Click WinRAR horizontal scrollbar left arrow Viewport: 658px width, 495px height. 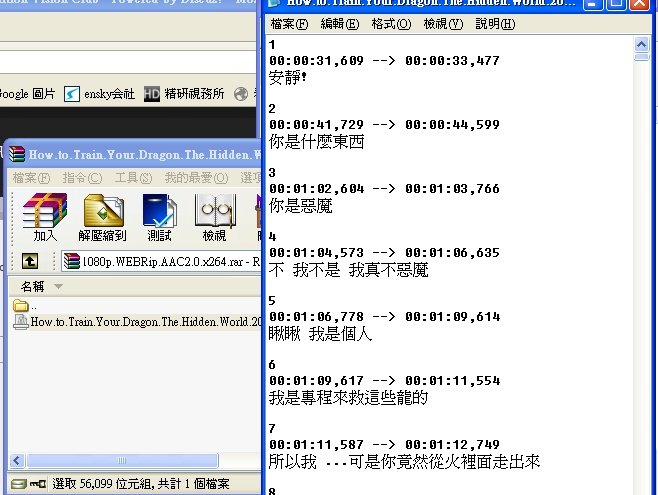pyautogui.click(x=17, y=461)
